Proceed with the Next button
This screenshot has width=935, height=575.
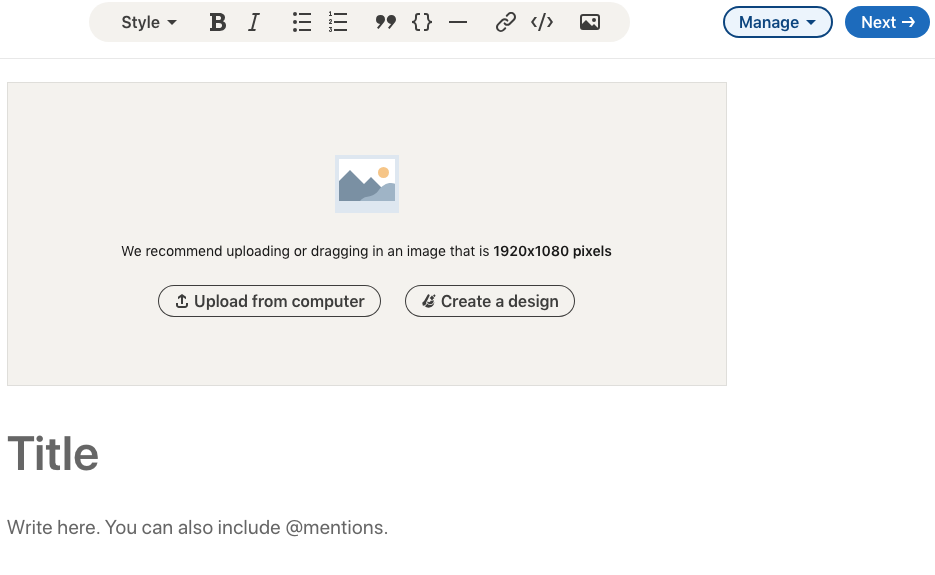[x=887, y=22]
